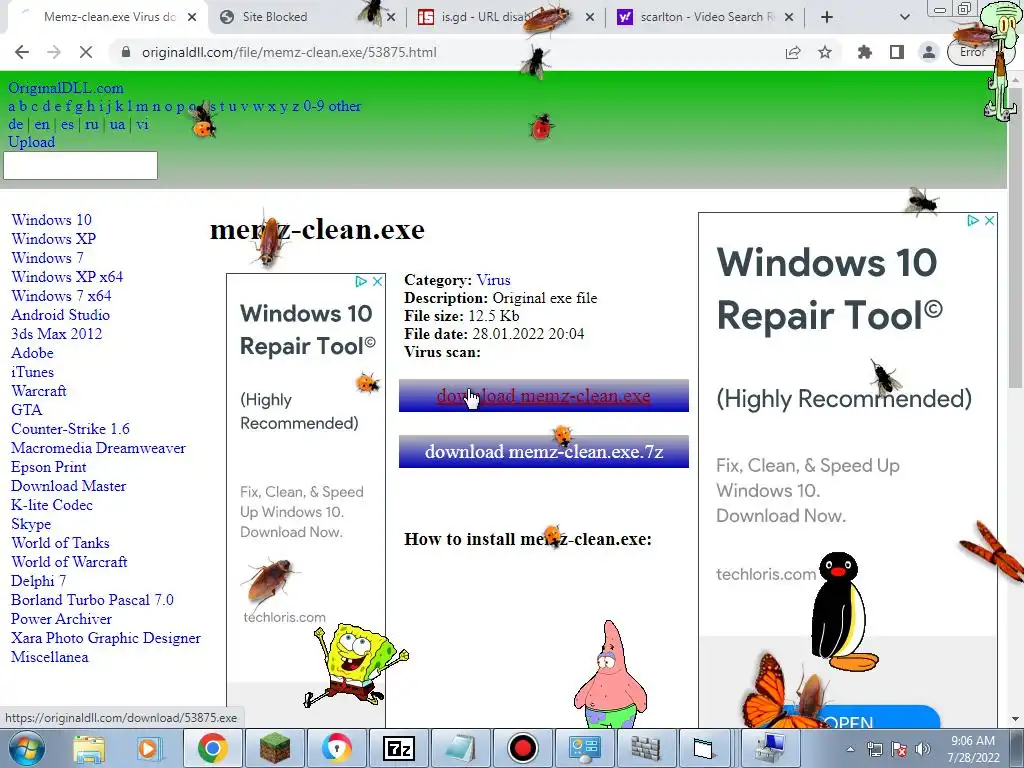Open Google Chrome taskbar icon
Viewport: 1024px width, 768px height.
[x=212, y=748]
